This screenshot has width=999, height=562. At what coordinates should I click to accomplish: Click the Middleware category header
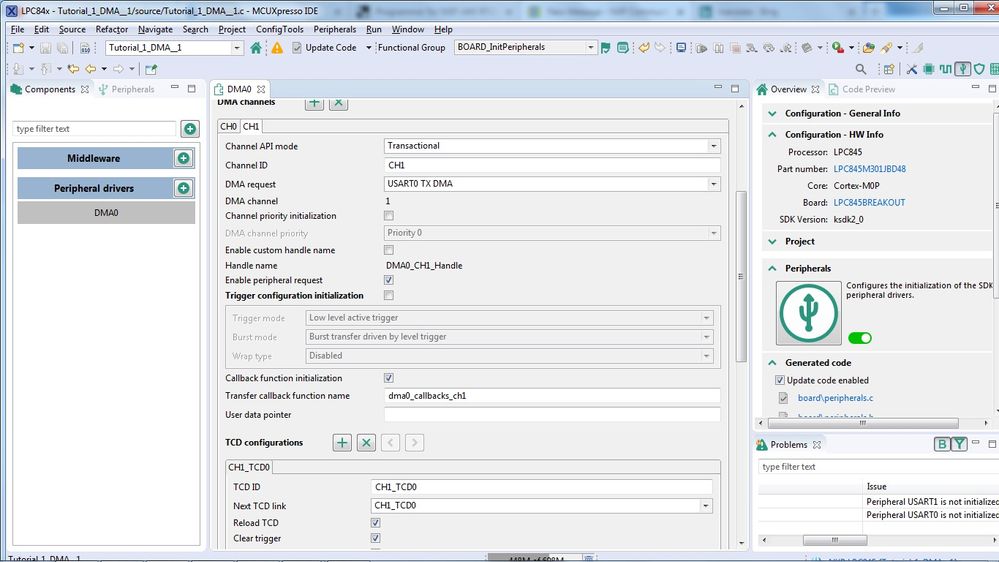click(94, 158)
